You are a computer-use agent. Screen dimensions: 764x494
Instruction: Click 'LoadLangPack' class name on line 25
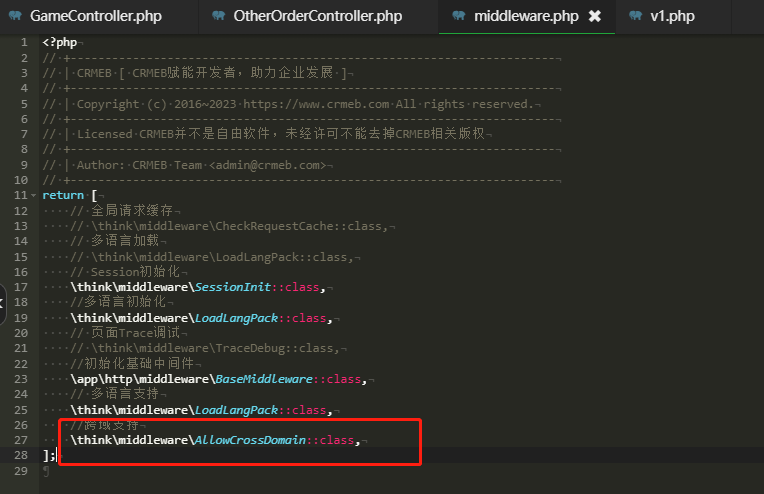tap(236, 410)
